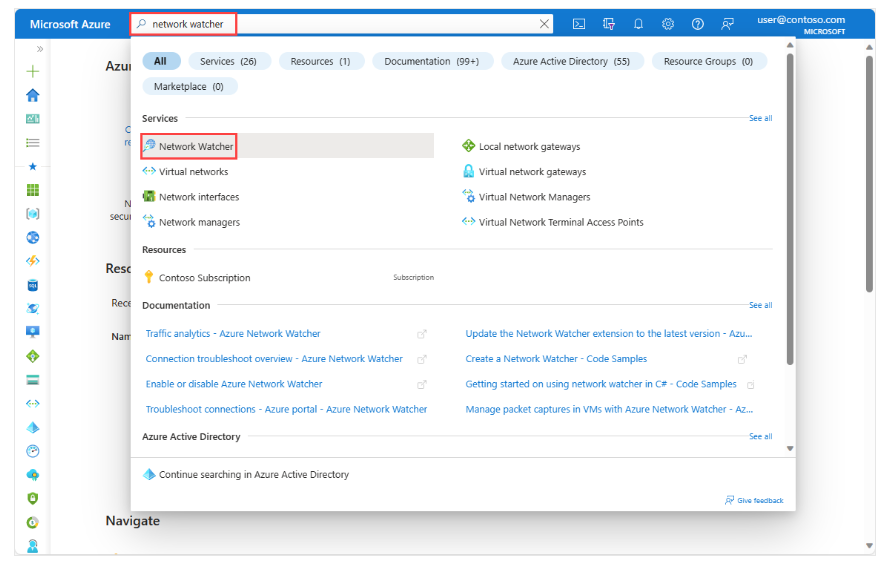The image size is (891, 570).
Task: Open SQL databases icon in sidebar
Action: click(33, 285)
